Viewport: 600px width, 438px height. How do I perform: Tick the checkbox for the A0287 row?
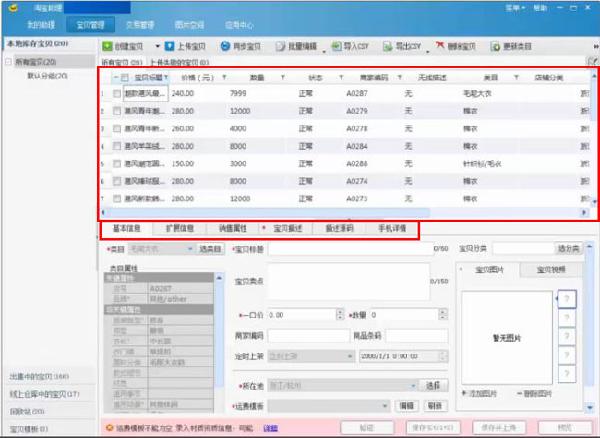tap(117, 94)
